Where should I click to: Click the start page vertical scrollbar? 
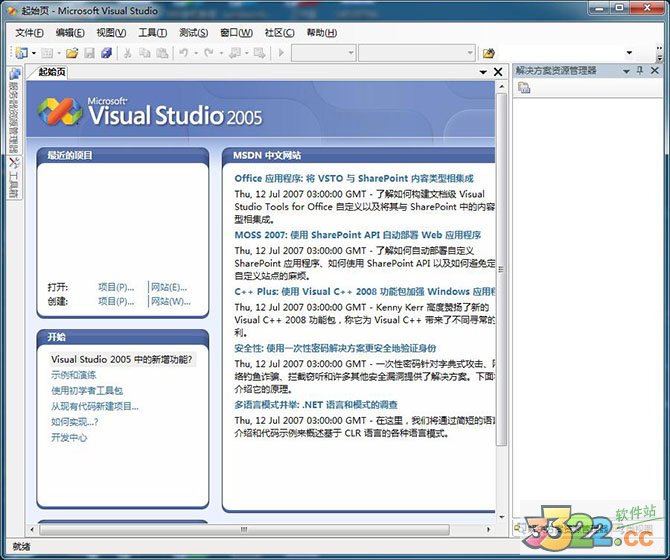(501, 300)
